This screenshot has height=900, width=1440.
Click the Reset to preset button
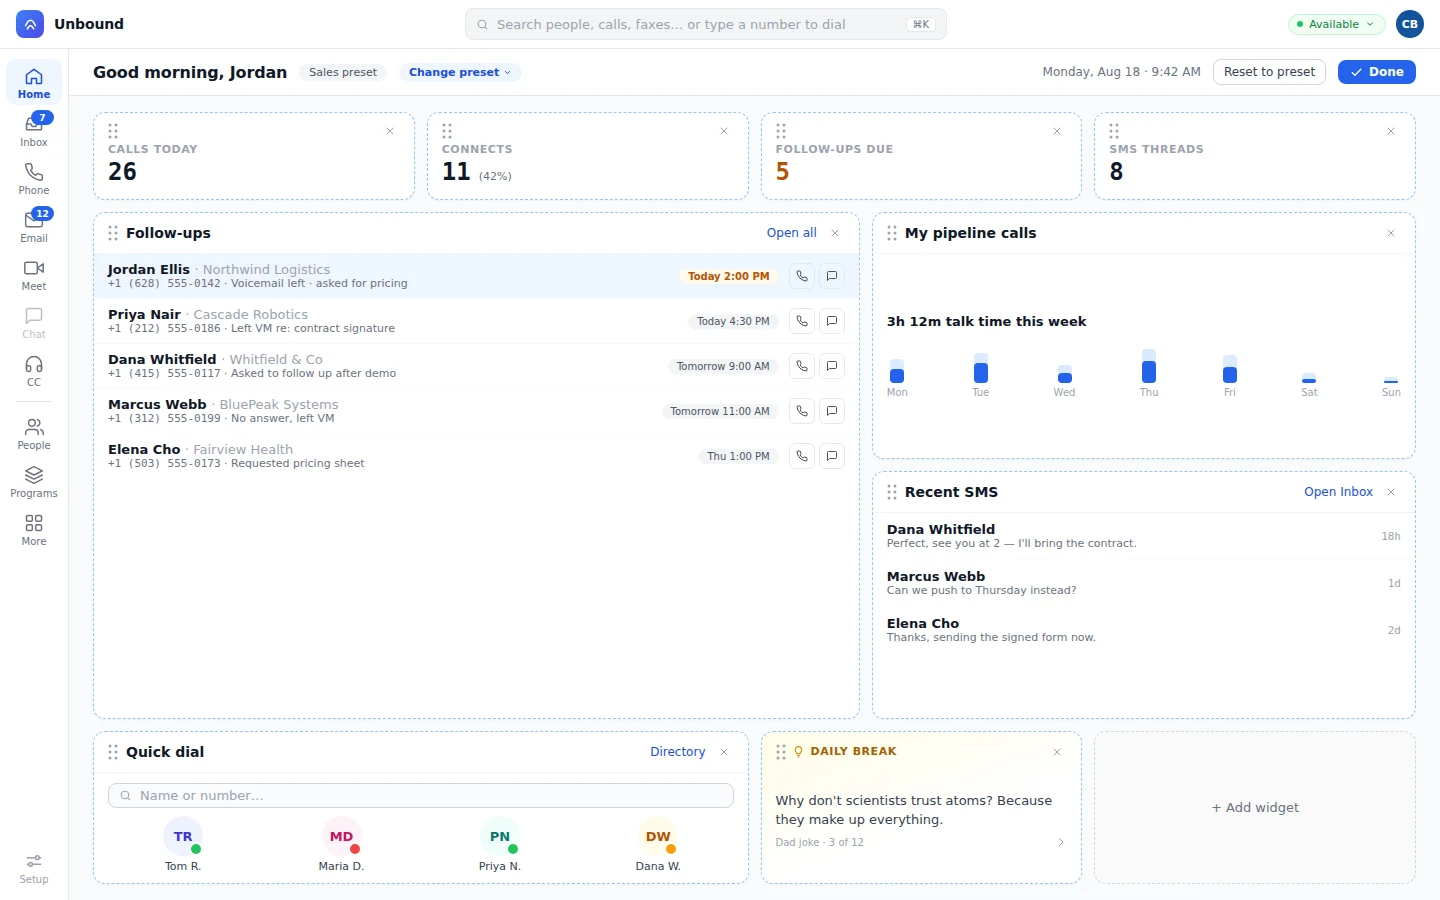(x=1269, y=72)
